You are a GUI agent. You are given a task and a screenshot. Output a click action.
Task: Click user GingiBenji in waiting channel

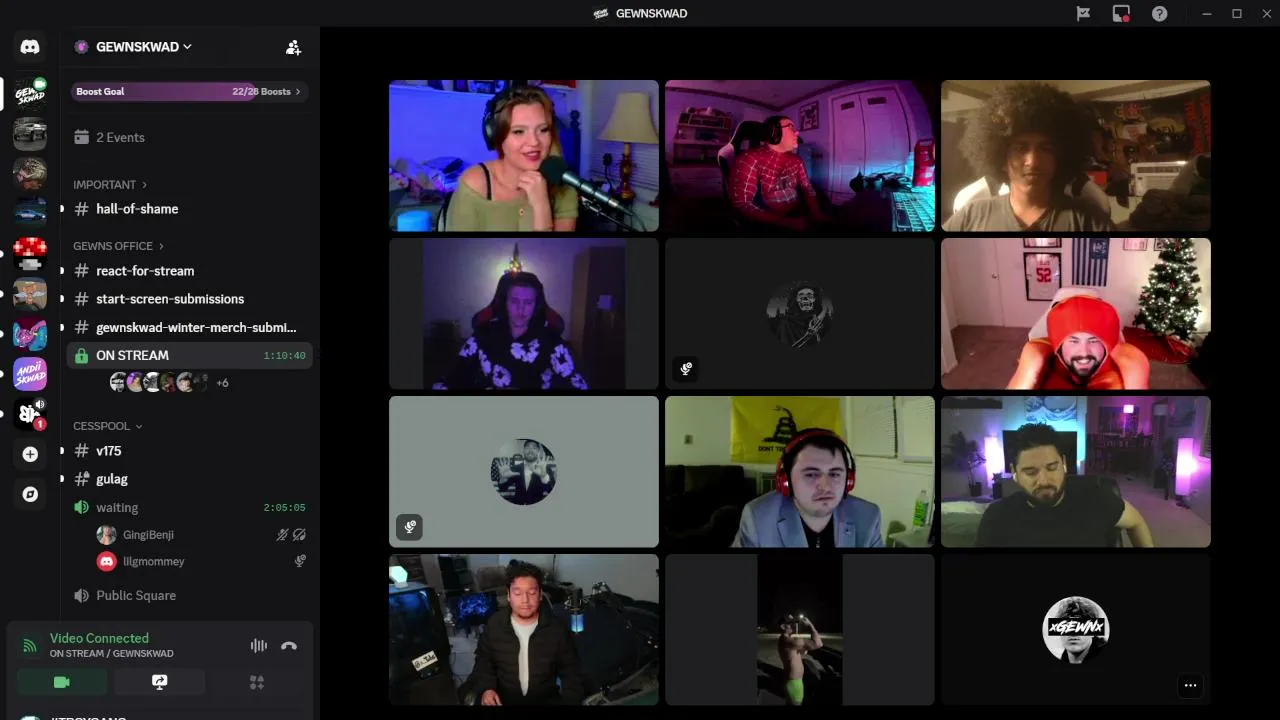(x=148, y=535)
